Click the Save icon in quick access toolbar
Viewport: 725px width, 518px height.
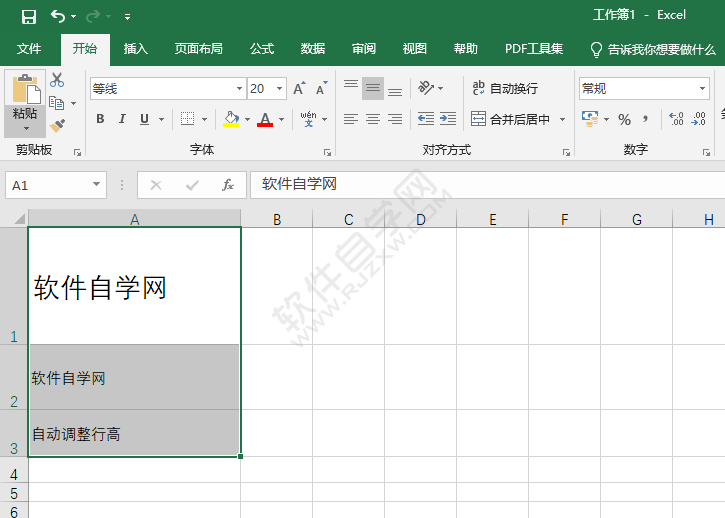pos(29,17)
